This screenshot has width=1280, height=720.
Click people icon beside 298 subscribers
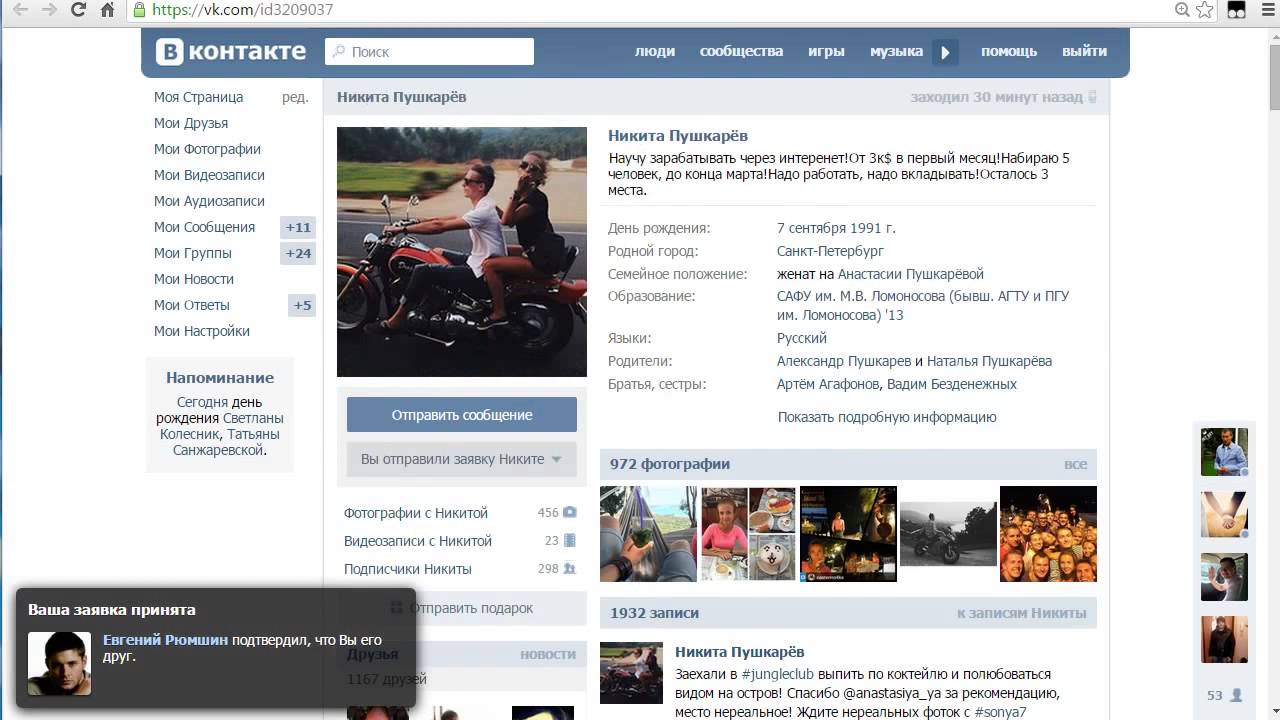click(570, 568)
